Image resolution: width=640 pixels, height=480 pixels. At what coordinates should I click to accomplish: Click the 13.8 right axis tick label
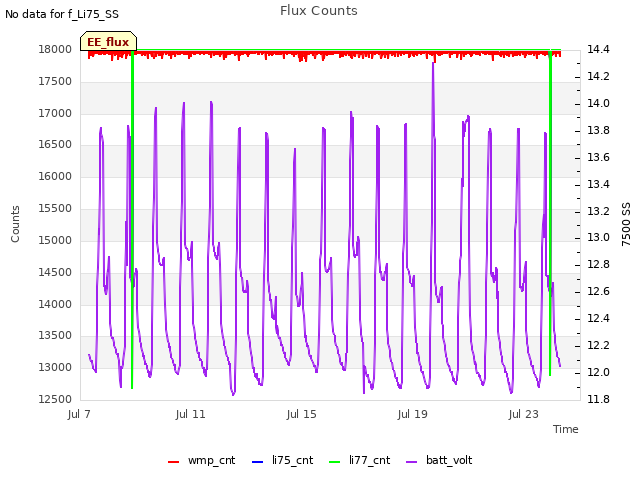pyautogui.click(x=598, y=130)
